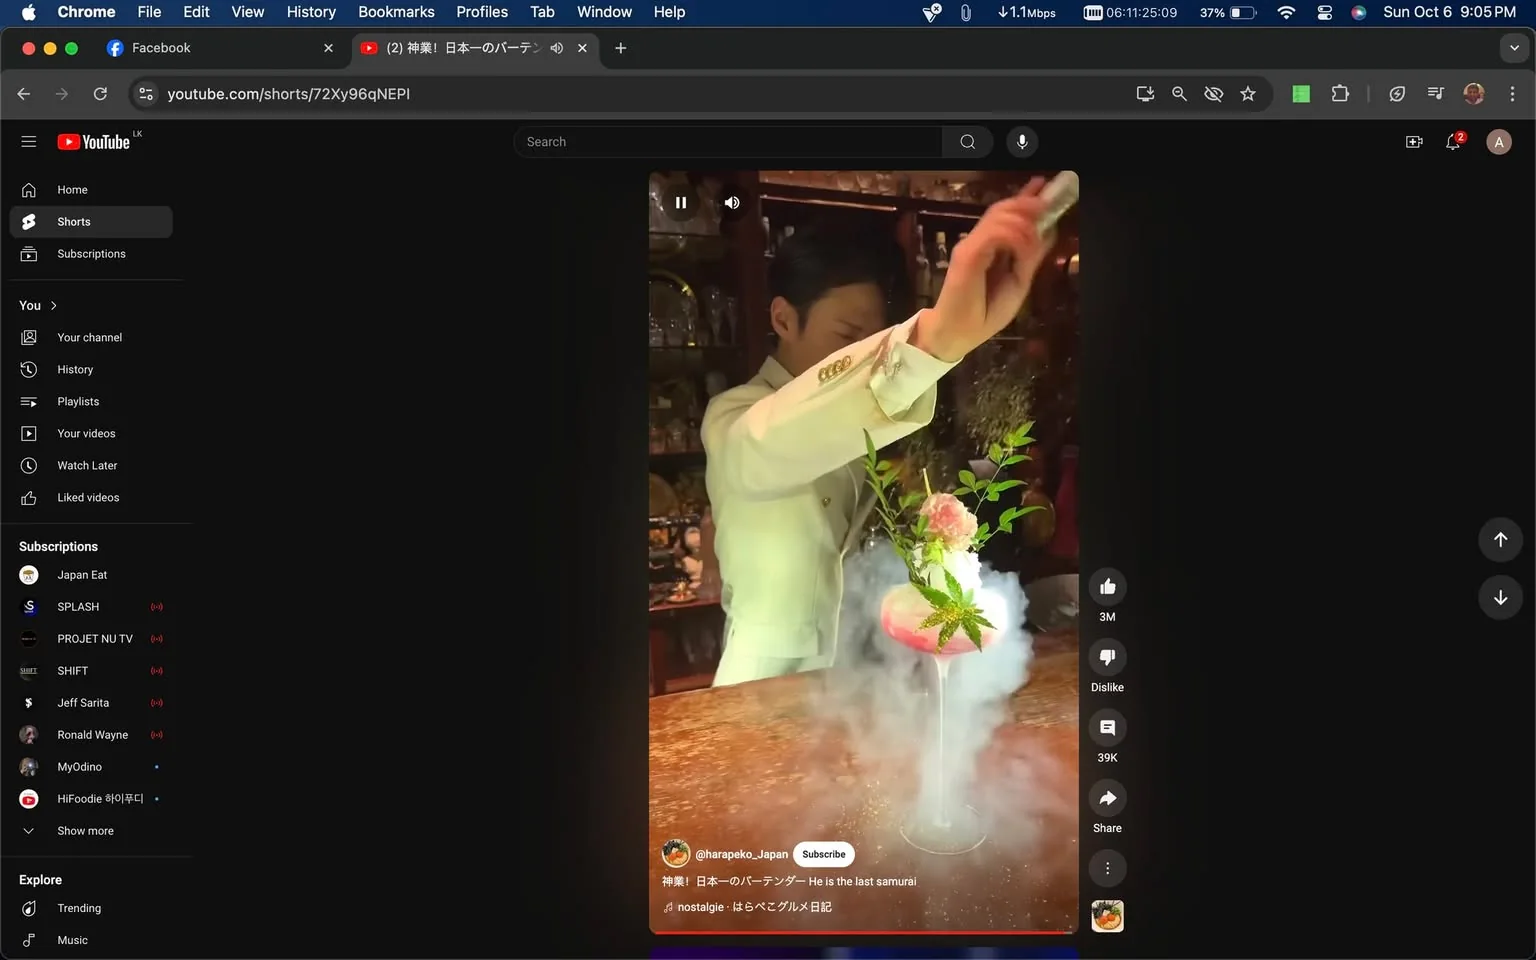Open Trending under Explore
The height and width of the screenshot is (960, 1536).
[x=91, y=908]
